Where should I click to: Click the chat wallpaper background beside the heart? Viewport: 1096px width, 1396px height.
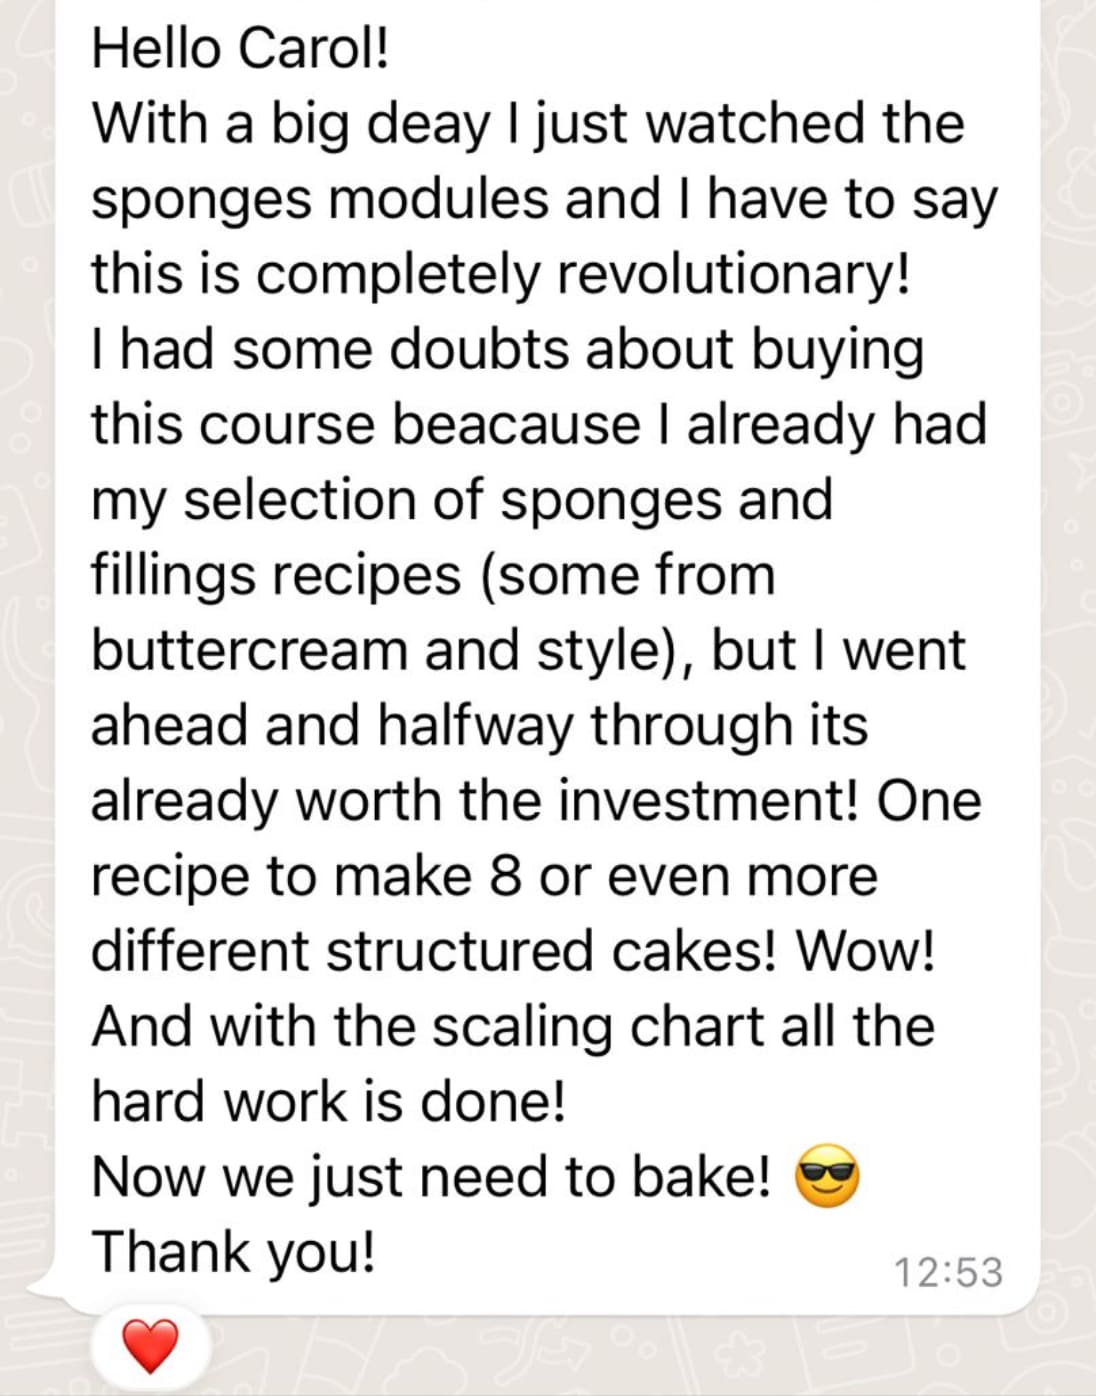pyautogui.click(x=600, y=1355)
